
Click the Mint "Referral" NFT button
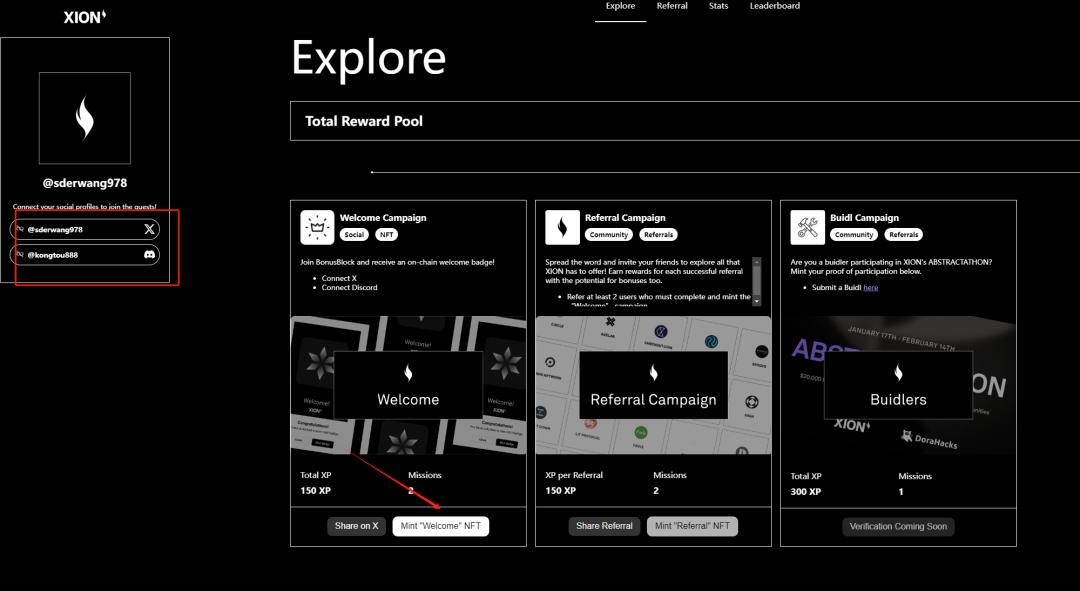[x=692, y=526]
